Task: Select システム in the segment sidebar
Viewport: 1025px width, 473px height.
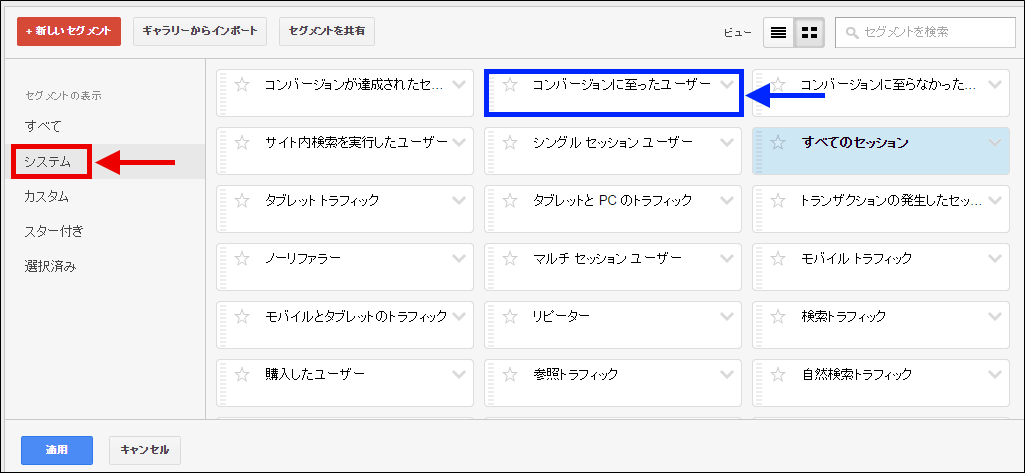Action: (x=48, y=161)
